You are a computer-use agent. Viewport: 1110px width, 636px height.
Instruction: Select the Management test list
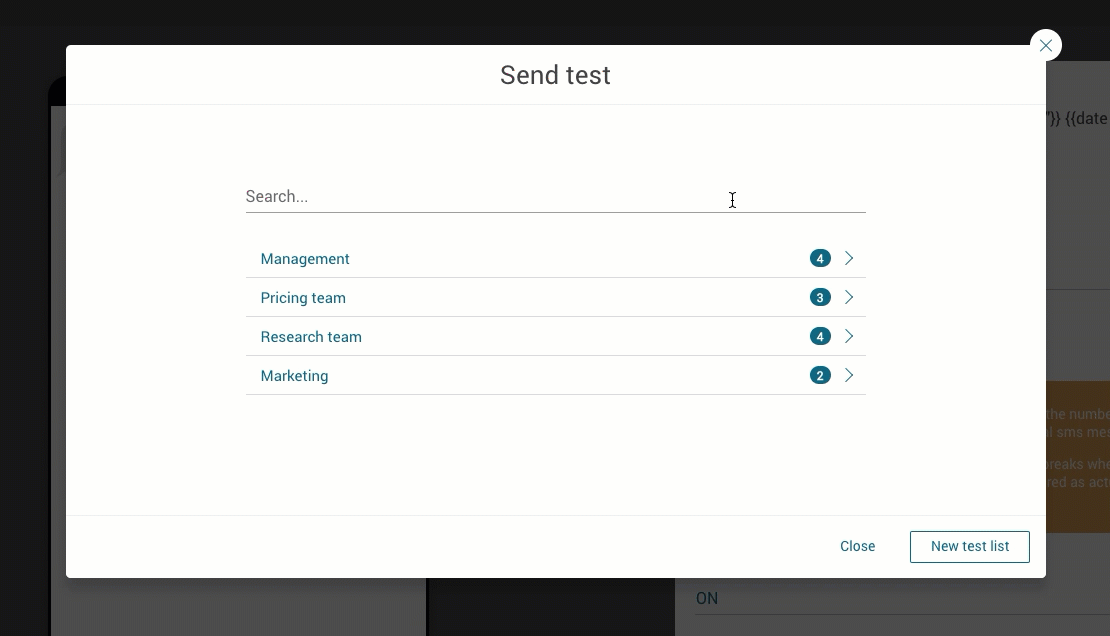click(305, 259)
